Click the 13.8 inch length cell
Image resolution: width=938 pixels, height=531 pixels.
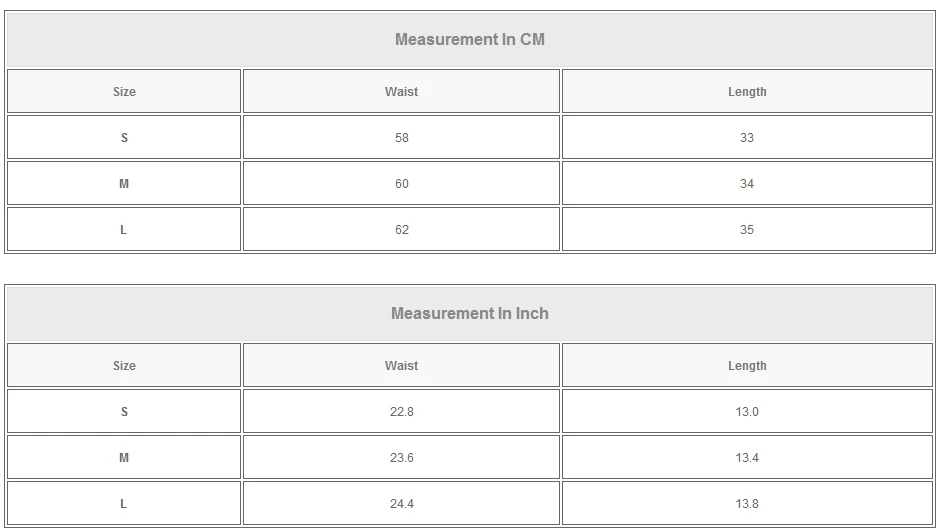click(x=747, y=504)
